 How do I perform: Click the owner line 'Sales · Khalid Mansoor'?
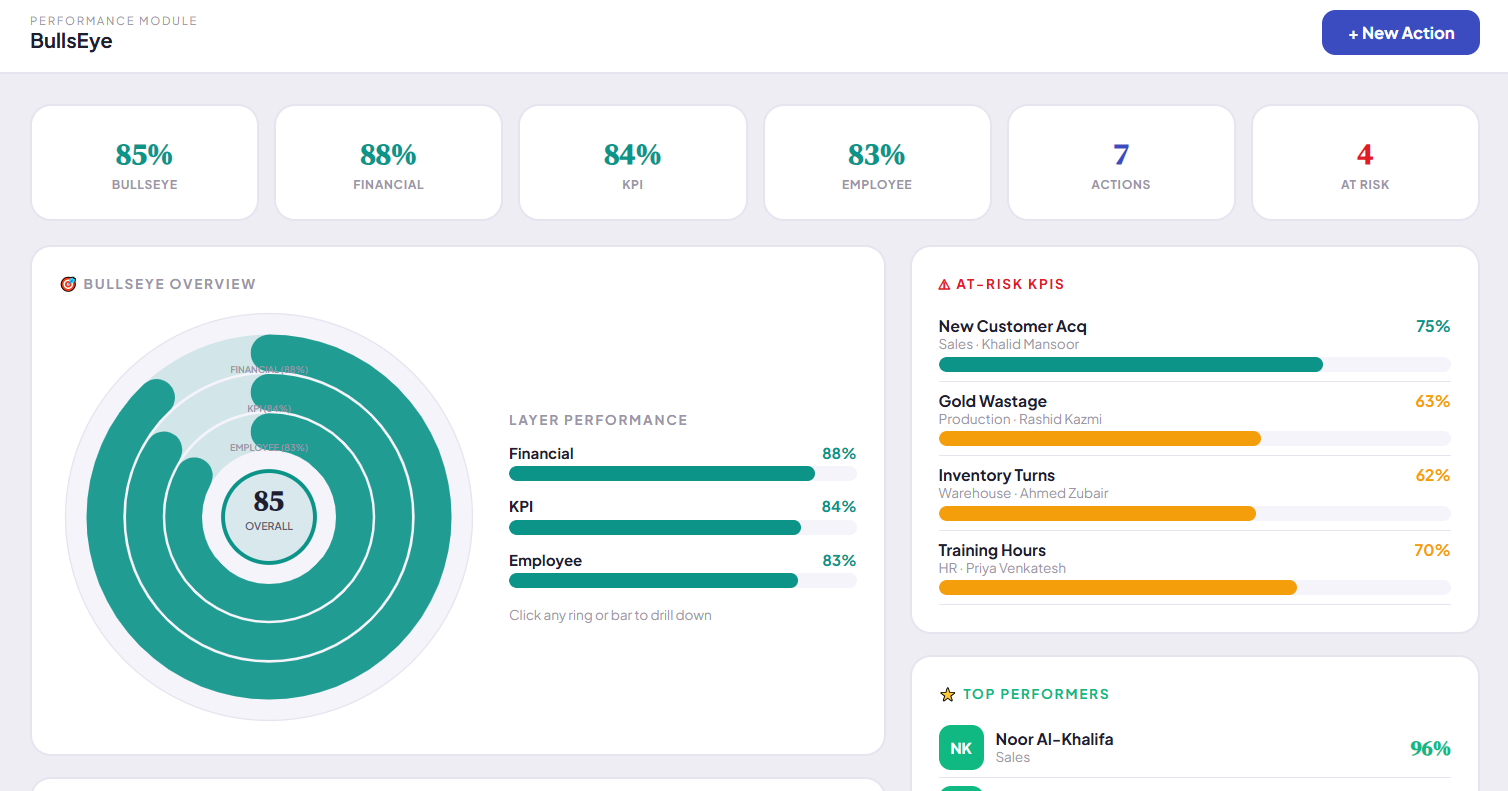click(1008, 345)
